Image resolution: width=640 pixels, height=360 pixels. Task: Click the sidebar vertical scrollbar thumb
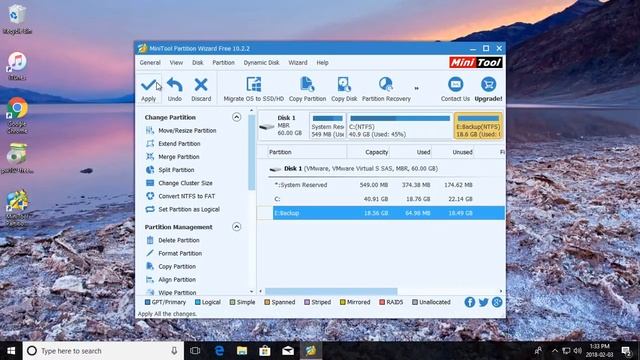click(x=251, y=152)
